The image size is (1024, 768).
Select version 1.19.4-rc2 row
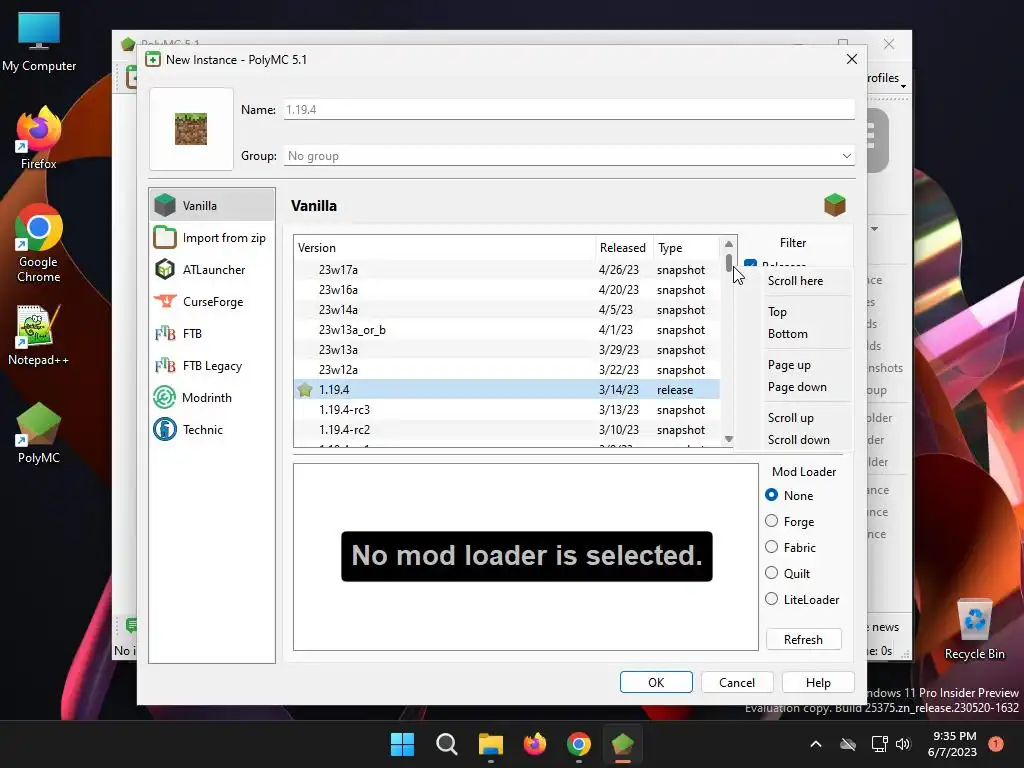[507, 430]
